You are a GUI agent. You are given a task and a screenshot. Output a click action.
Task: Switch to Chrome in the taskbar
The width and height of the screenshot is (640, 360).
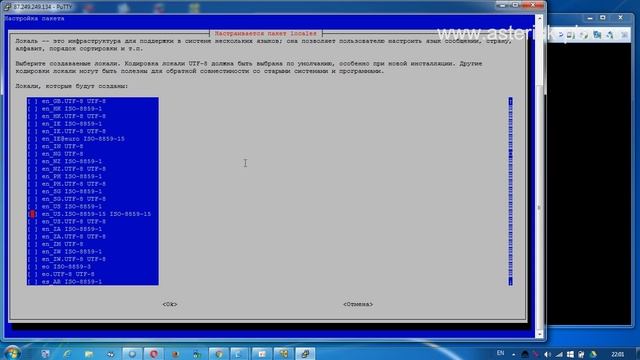[219, 354]
